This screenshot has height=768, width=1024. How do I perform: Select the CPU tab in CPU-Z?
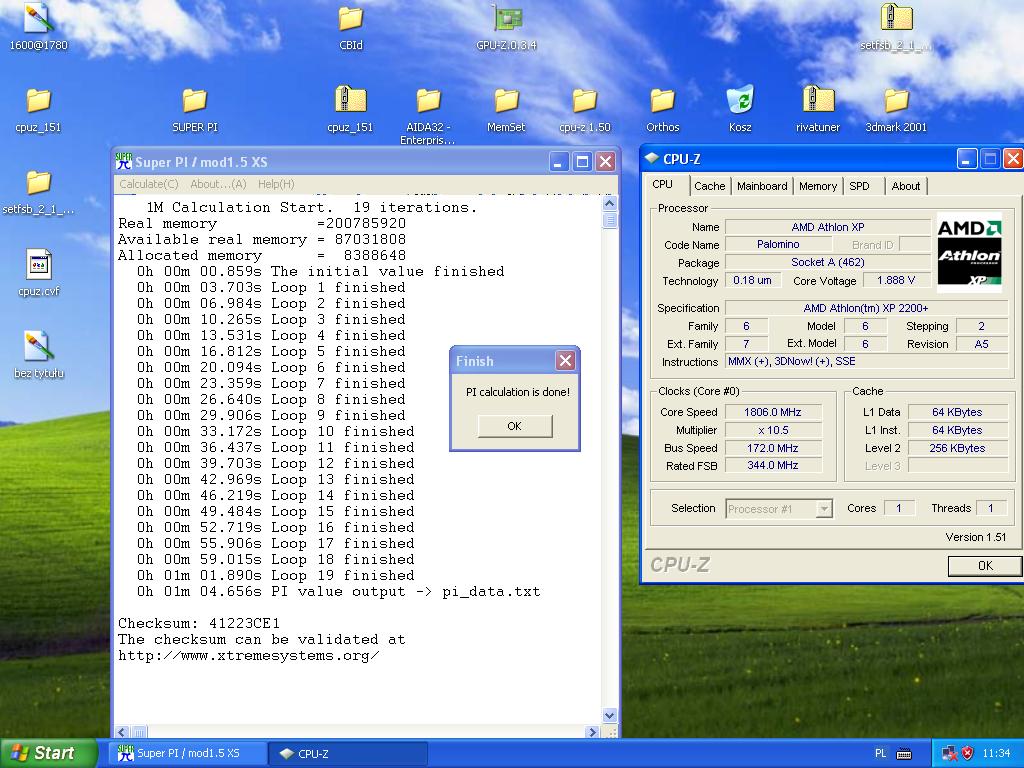tap(664, 184)
